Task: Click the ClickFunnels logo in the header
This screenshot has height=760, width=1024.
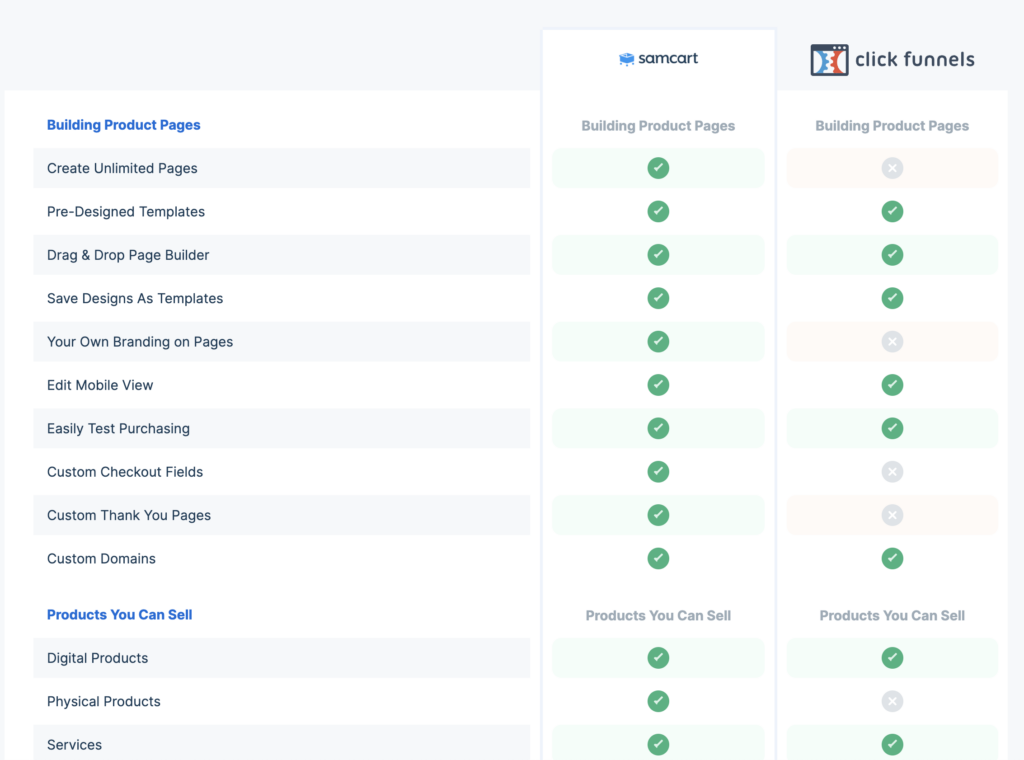Action: click(892, 59)
